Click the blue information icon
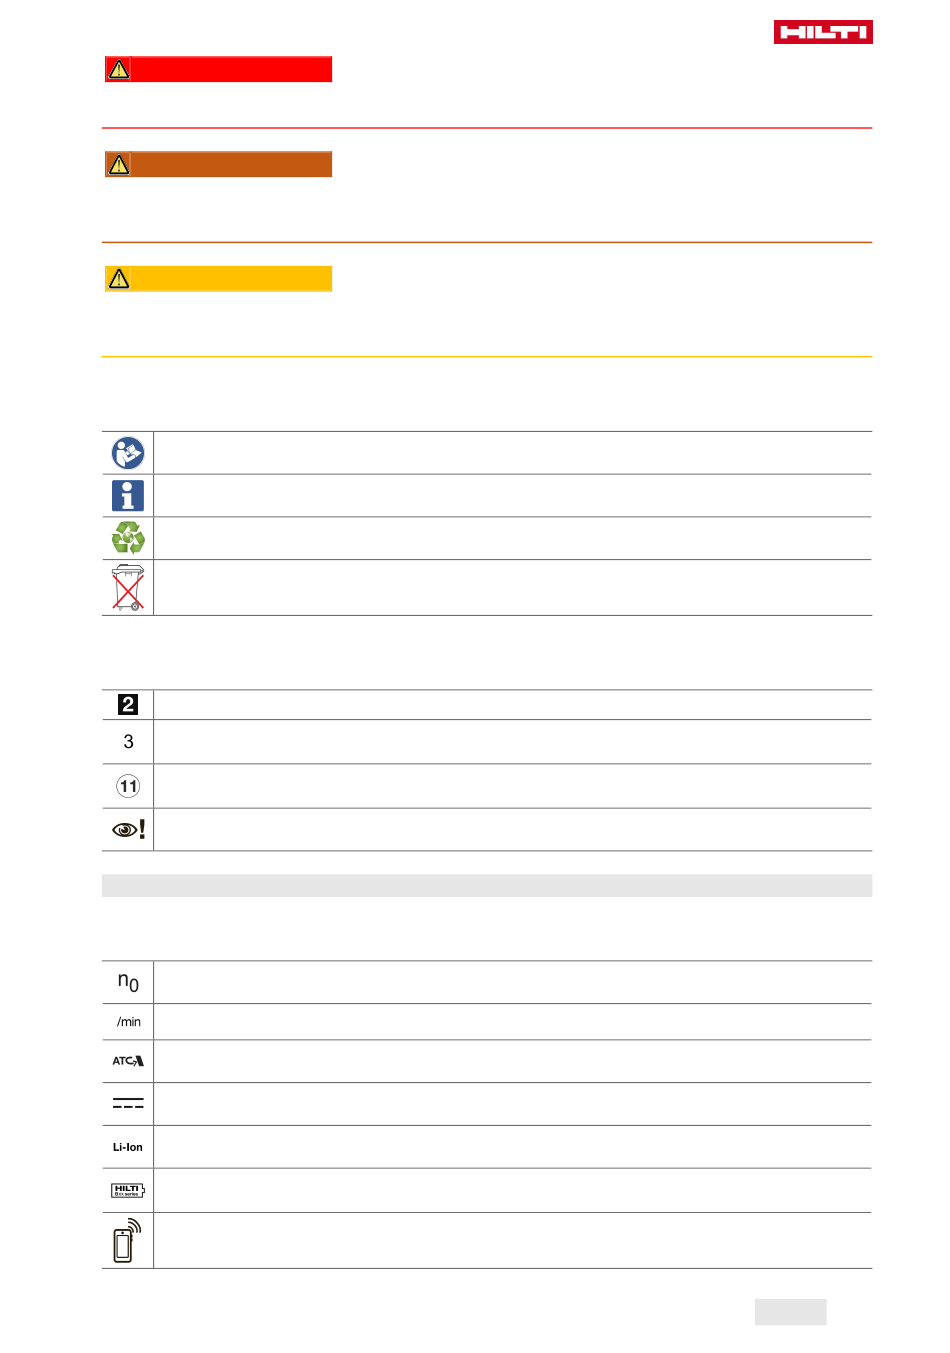Viewport: 950px width, 1353px height. pos(128,496)
